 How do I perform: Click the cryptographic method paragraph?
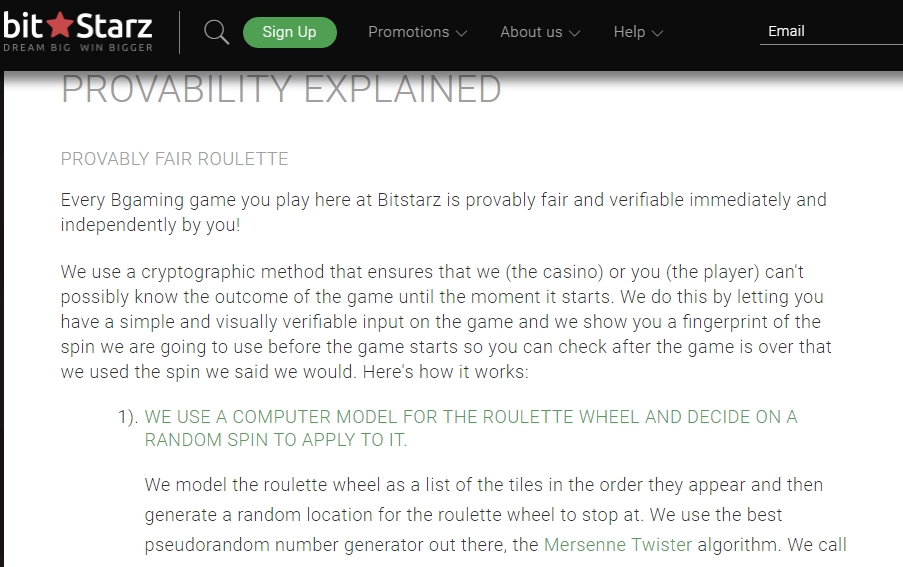coord(446,322)
